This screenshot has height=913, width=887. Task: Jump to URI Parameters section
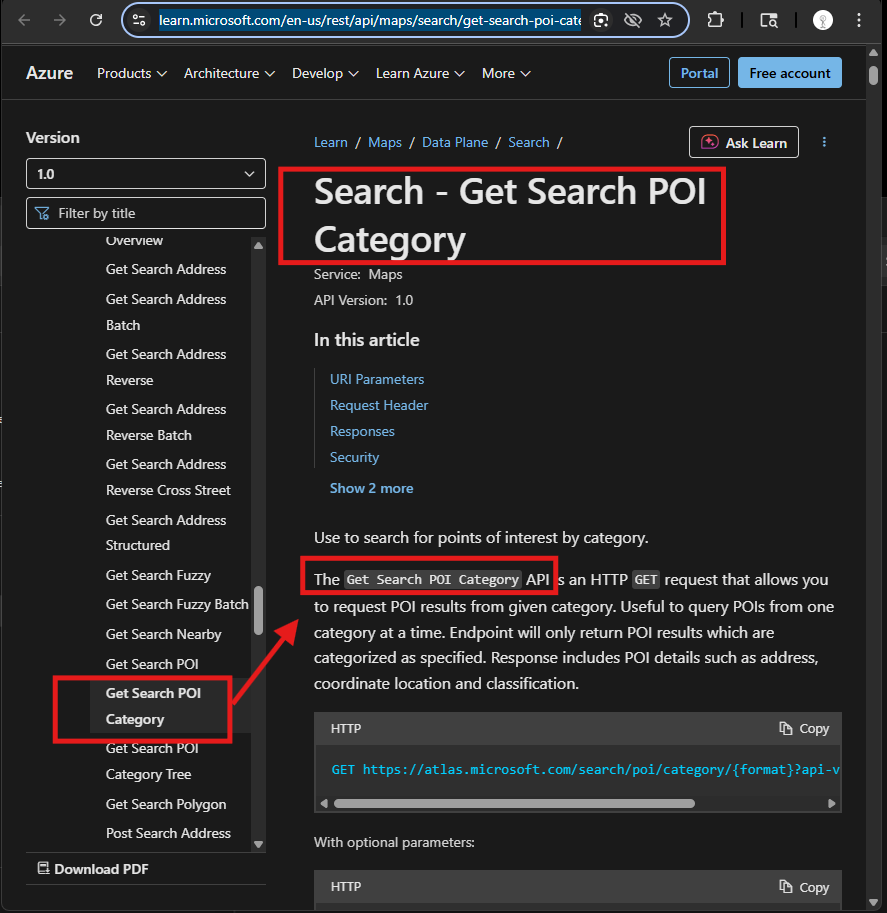tap(377, 379)
